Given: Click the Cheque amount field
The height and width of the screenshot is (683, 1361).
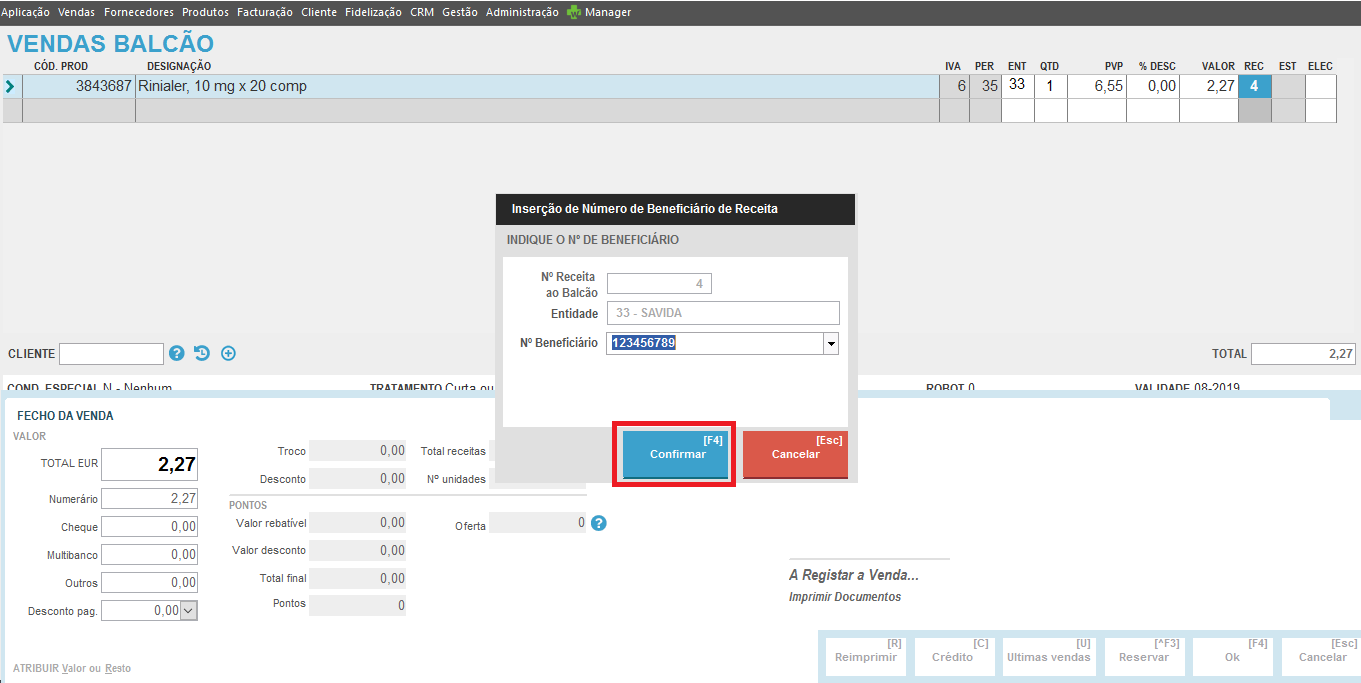Looking at the screenshot, I should [149, 526].
